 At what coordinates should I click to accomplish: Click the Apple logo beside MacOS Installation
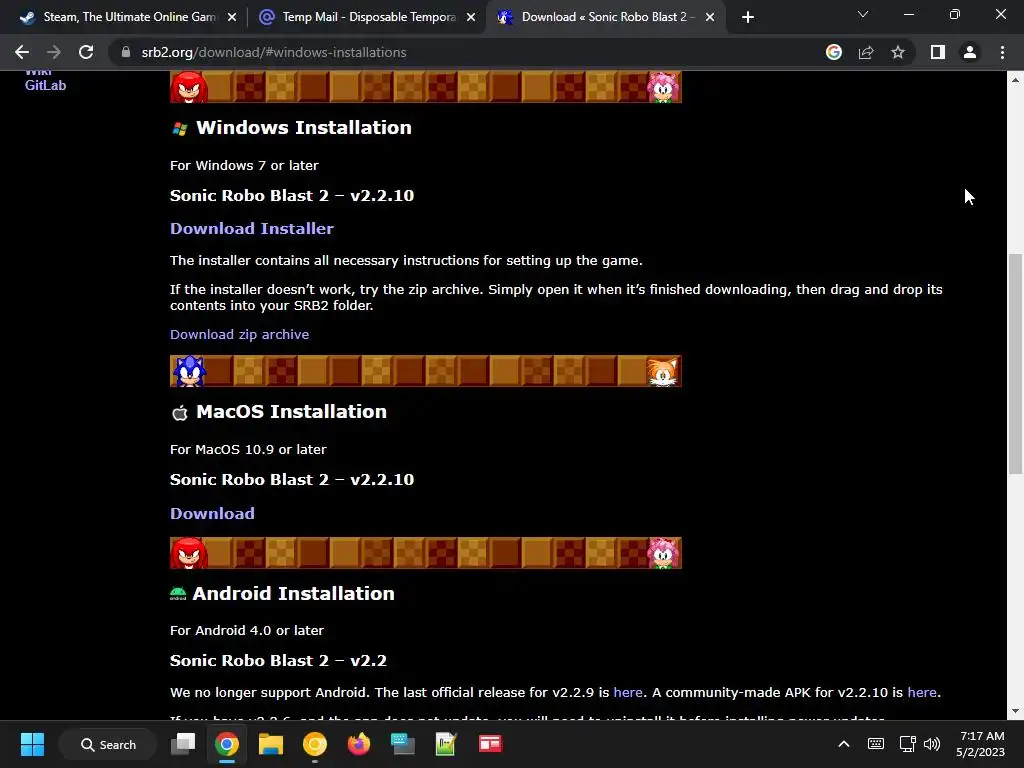tap(180, 413)
